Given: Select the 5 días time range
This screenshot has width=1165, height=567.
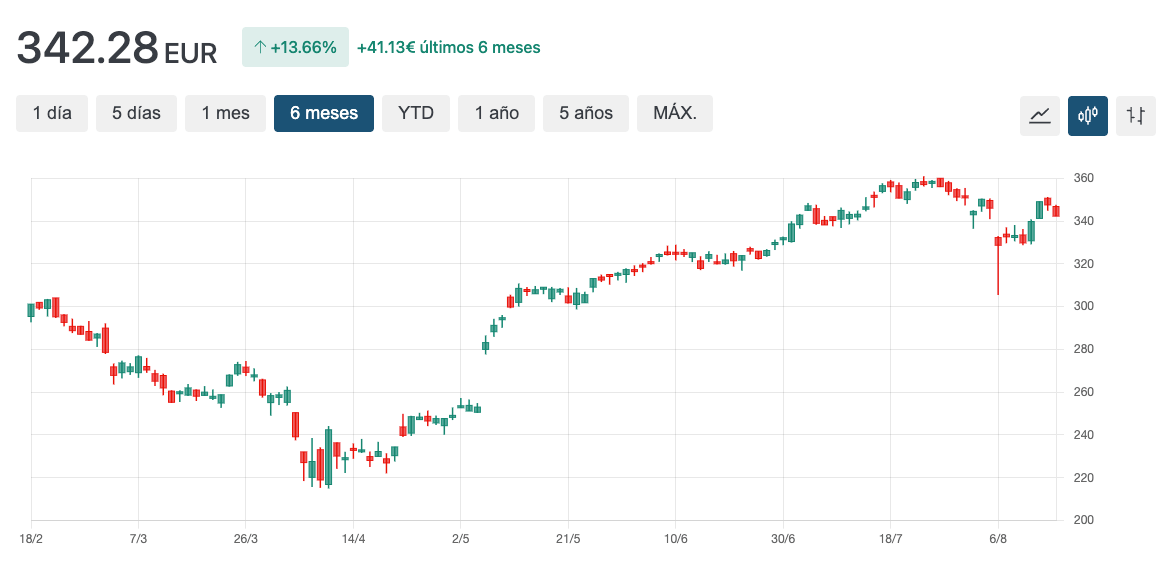Looking at the screenshot, I should point(137,114).
